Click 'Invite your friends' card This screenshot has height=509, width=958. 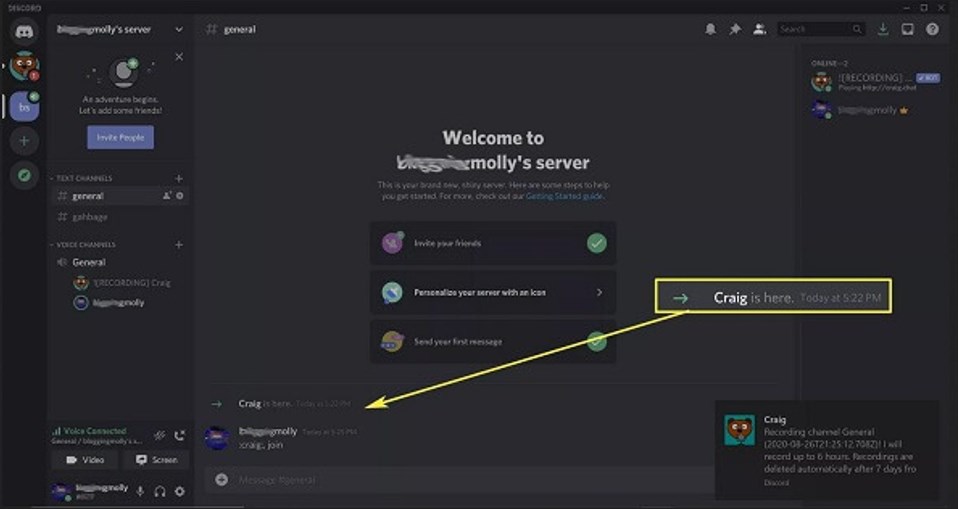pyautogui.click(x=493, y=243)
